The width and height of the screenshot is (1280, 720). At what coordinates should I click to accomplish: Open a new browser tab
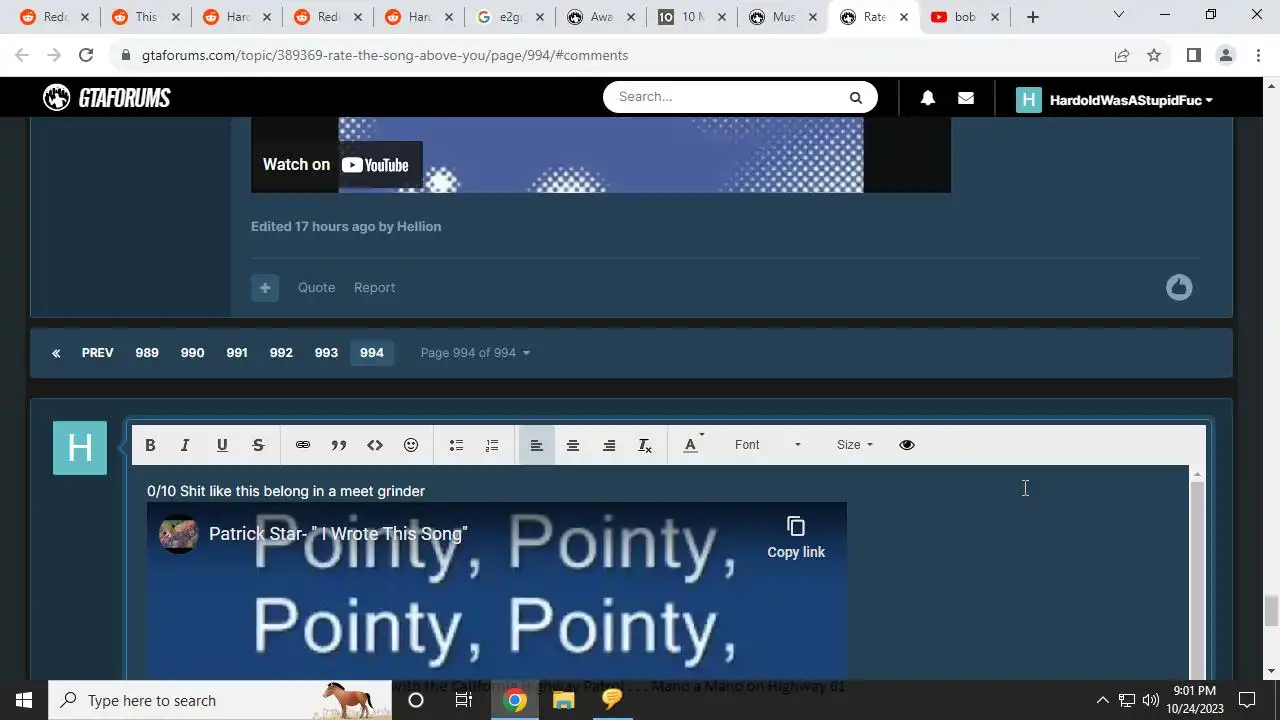point(1033,17)
